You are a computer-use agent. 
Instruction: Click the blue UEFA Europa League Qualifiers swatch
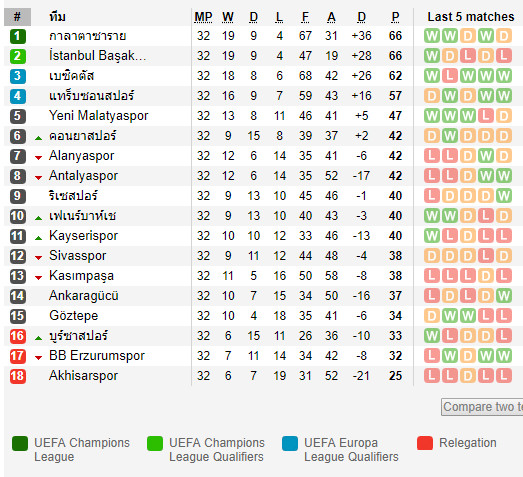290,444
